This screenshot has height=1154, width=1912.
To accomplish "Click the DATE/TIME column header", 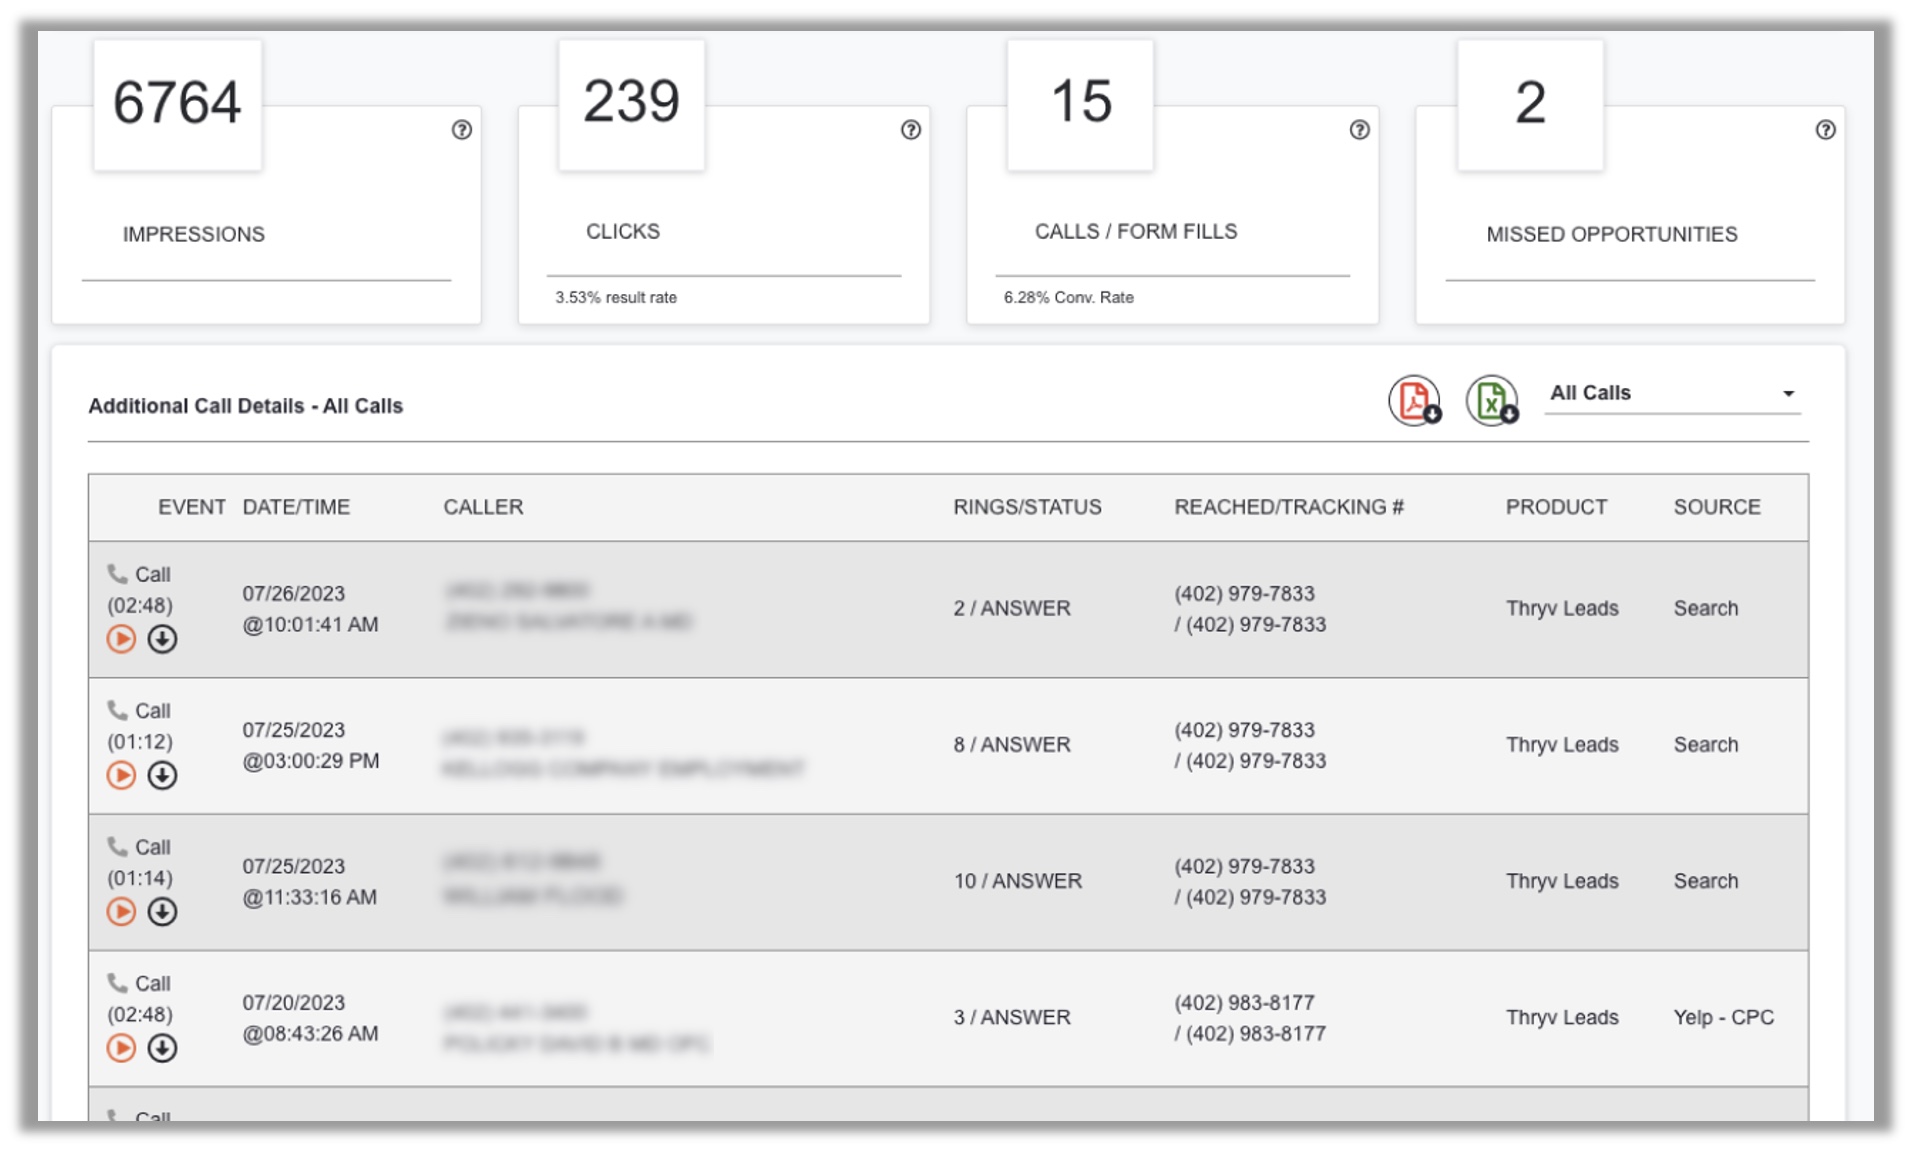I will (x=296, y=507).
